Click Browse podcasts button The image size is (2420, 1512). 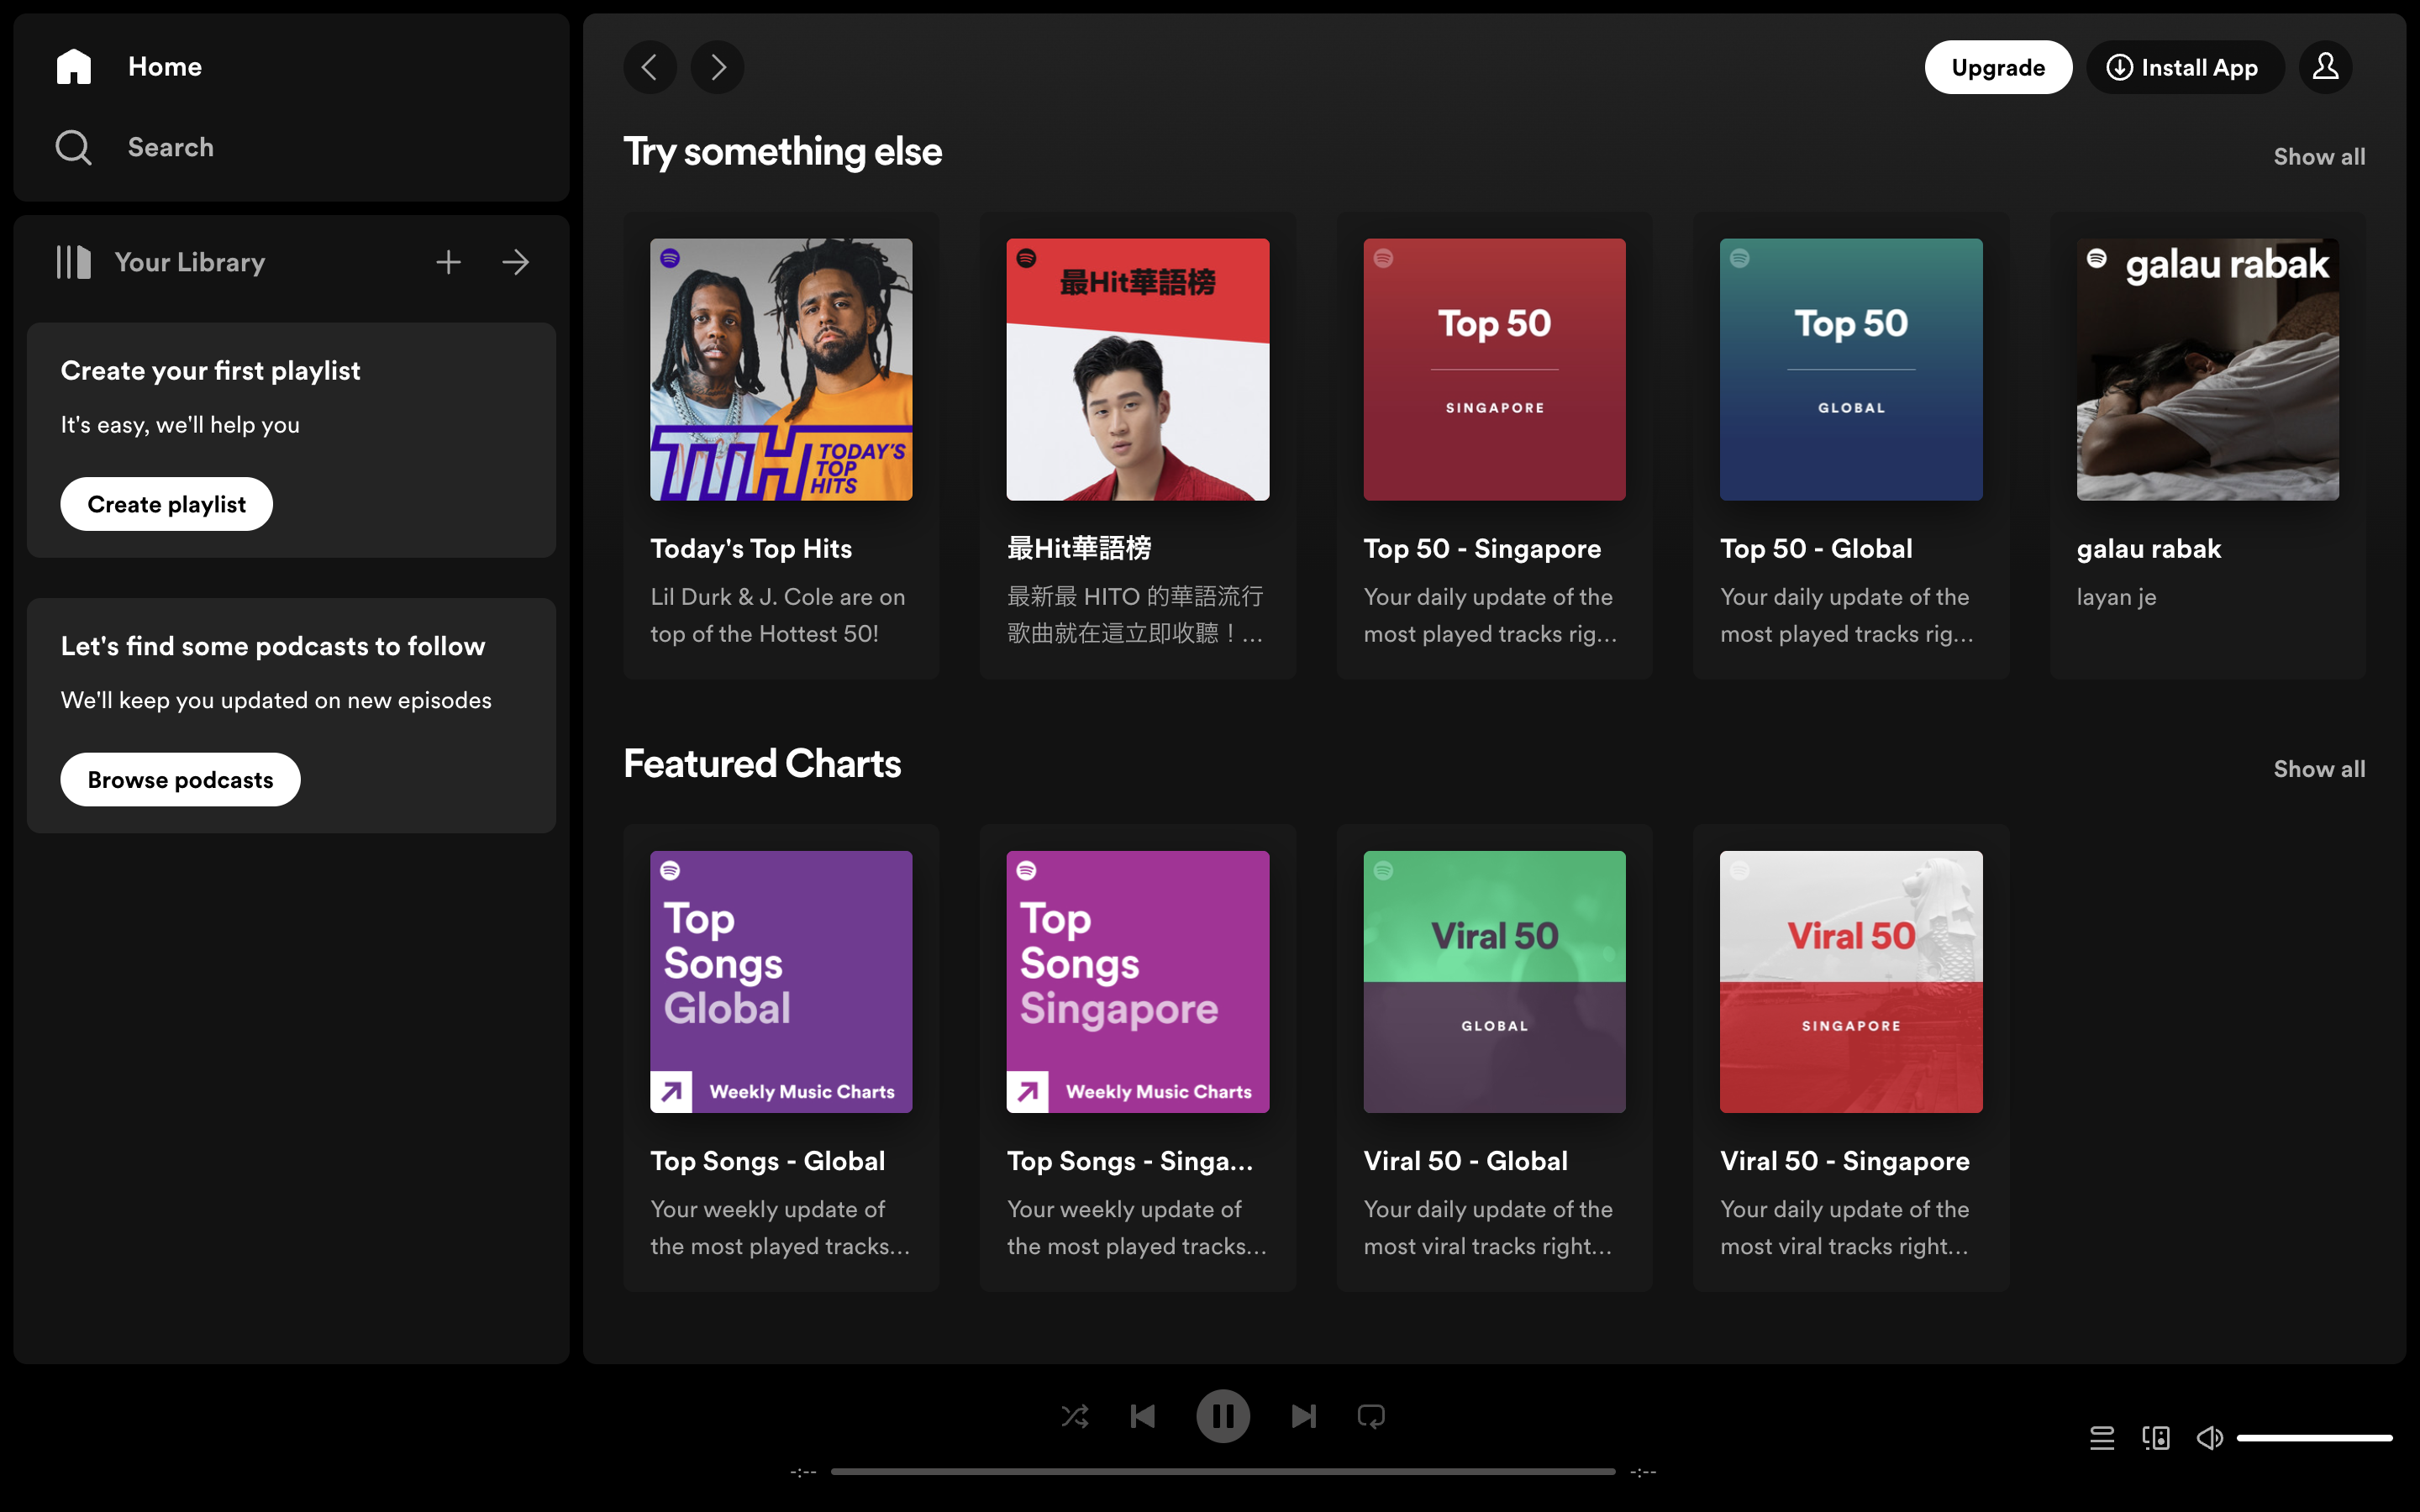point(181,779)
